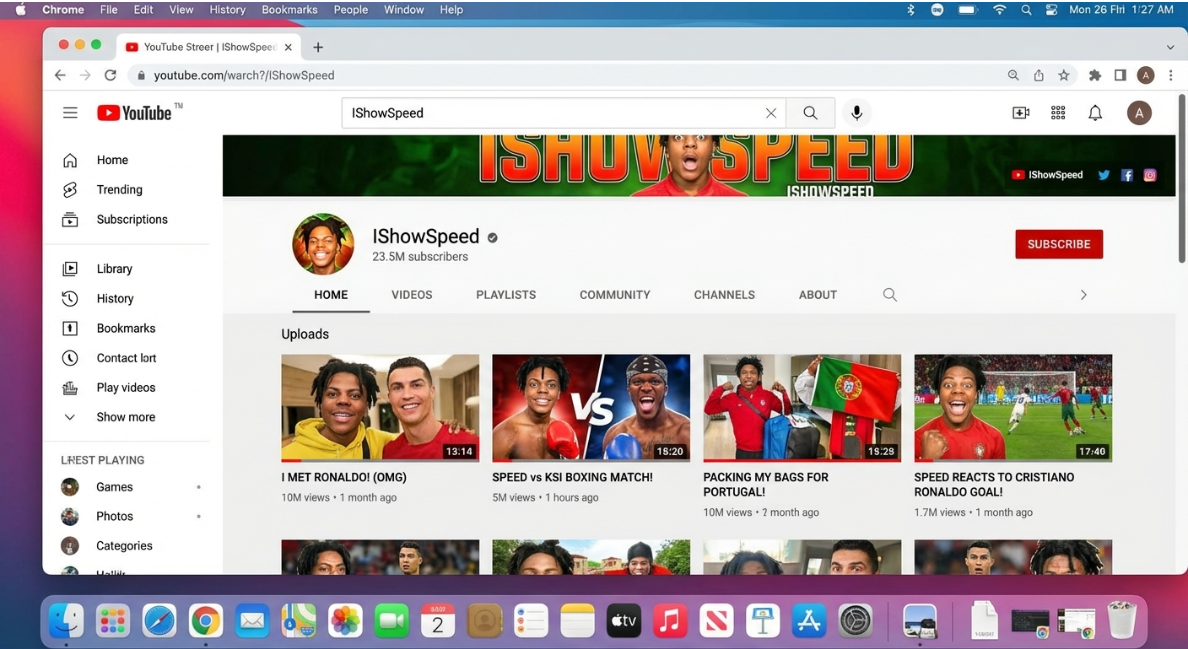
Task: Switch to the VIDEOS tab
Action: pos(411,295)
